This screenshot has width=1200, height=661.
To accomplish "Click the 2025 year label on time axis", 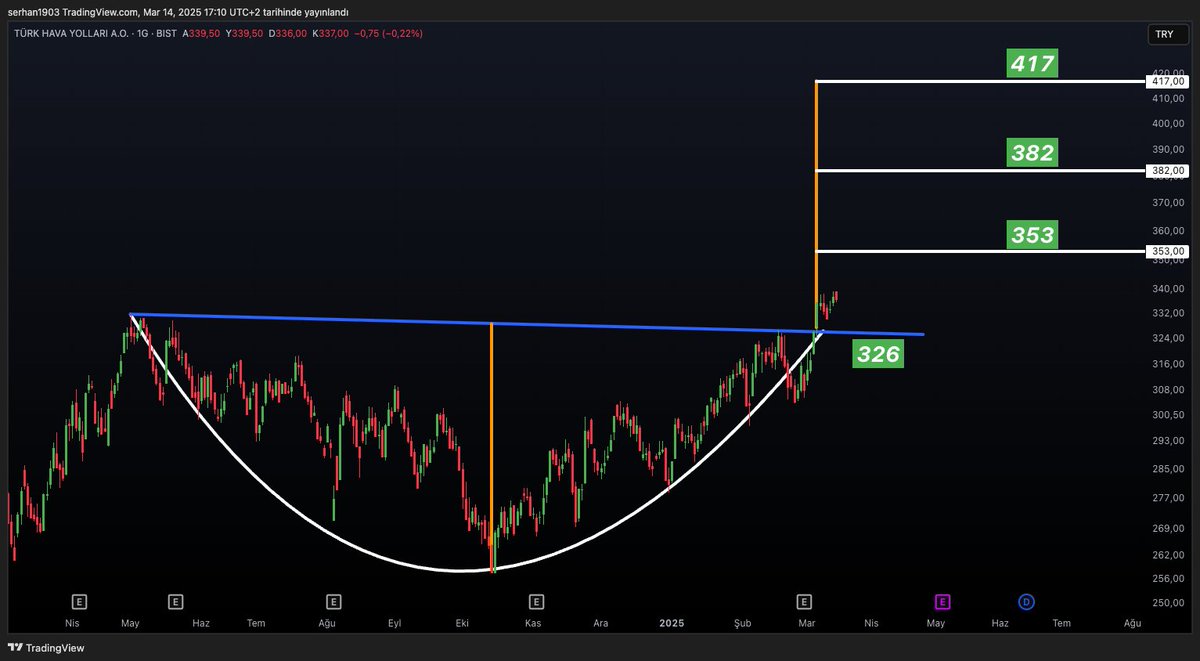I will click(672, 623).
